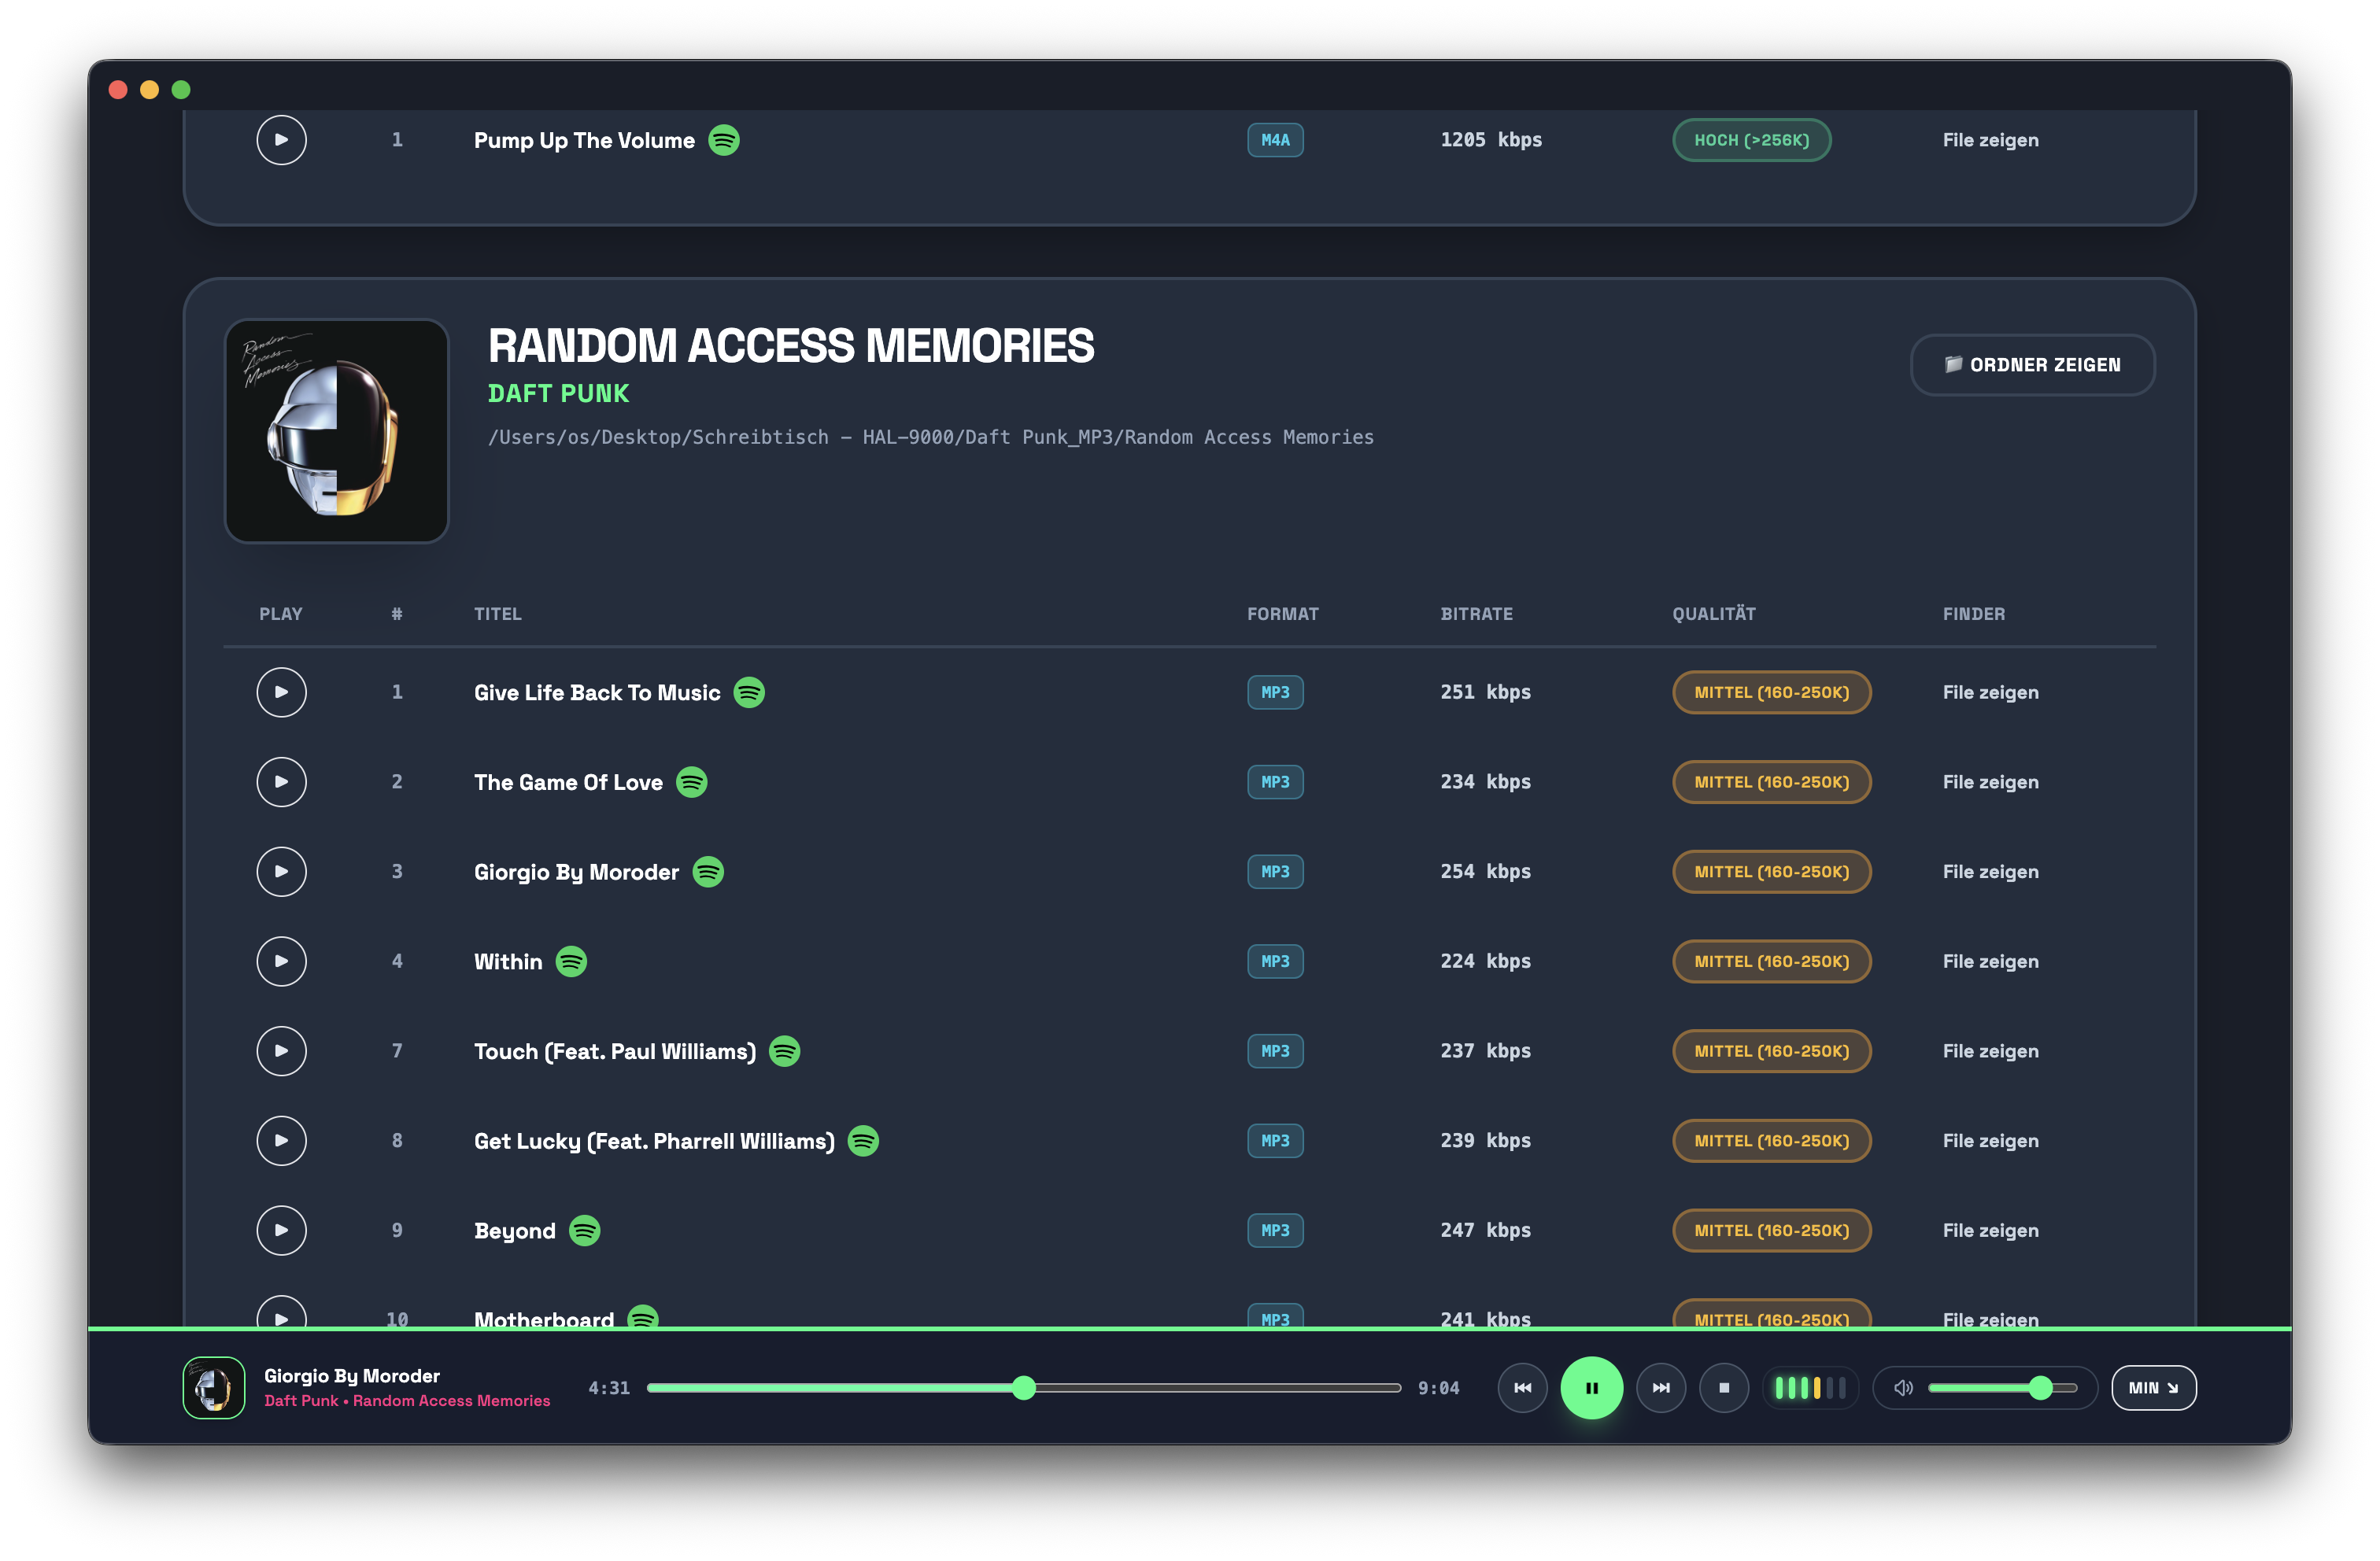2380x1561 pixels.
Task: Stop playback with the stop button
Action: 1724,1388
